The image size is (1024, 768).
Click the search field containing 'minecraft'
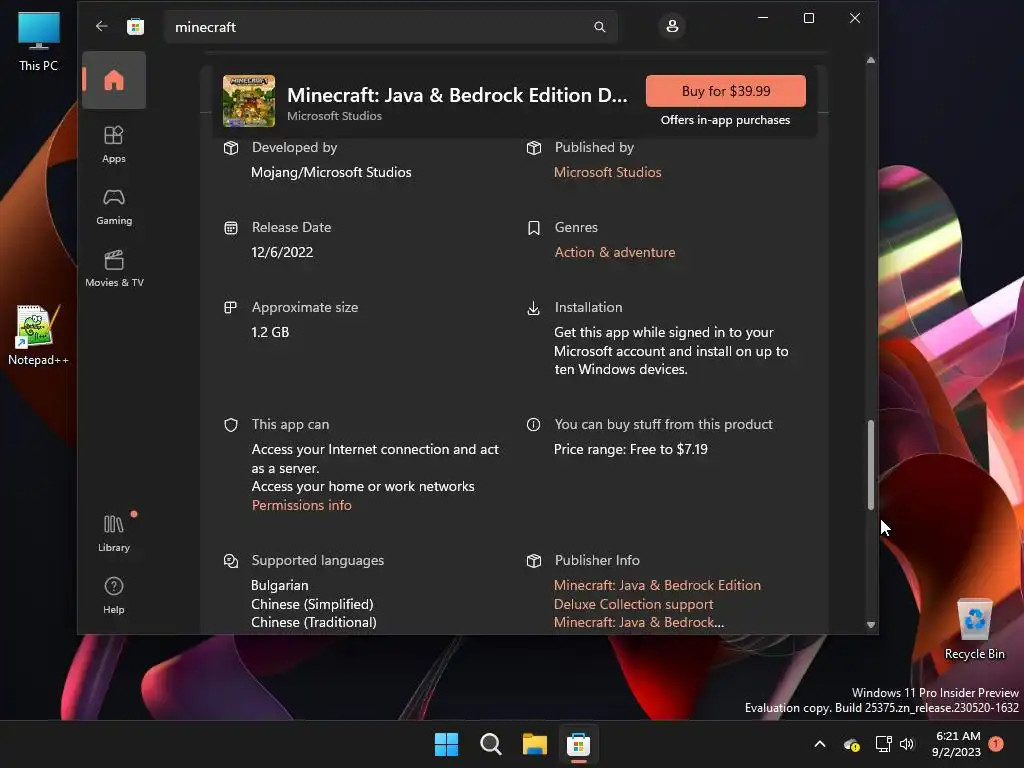(391, 27)
